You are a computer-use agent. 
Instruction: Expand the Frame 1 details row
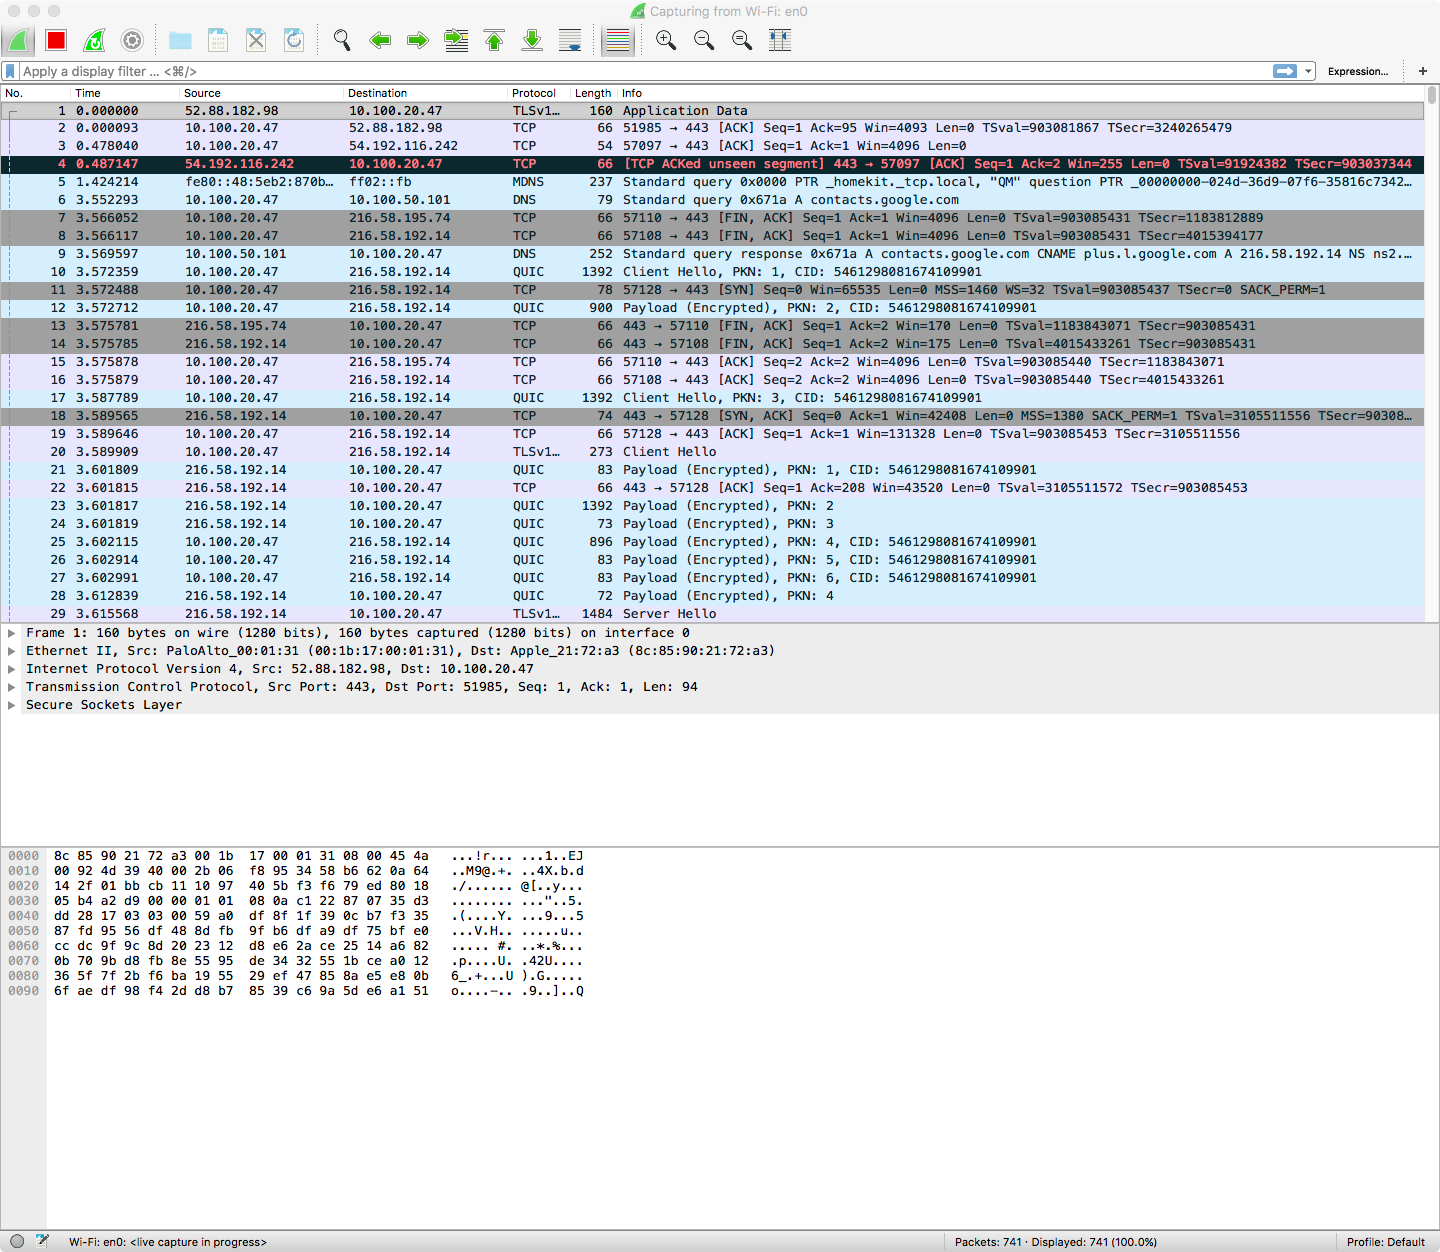pos(12,633)
